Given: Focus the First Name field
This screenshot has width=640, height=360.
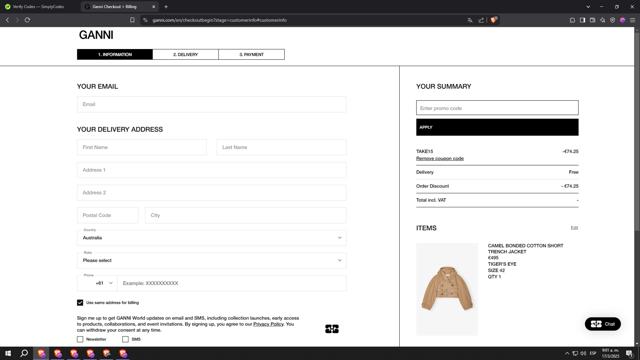Looking at the screenshot, I should coord(142,147).
